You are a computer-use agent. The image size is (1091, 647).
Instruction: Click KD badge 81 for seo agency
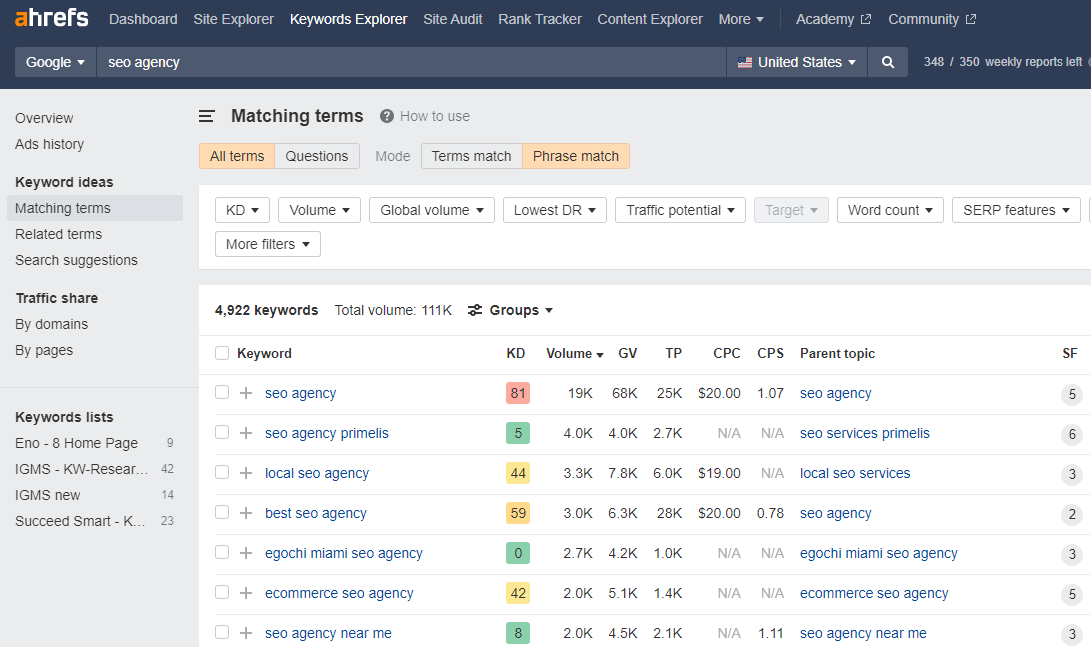[x=518, y=393]
